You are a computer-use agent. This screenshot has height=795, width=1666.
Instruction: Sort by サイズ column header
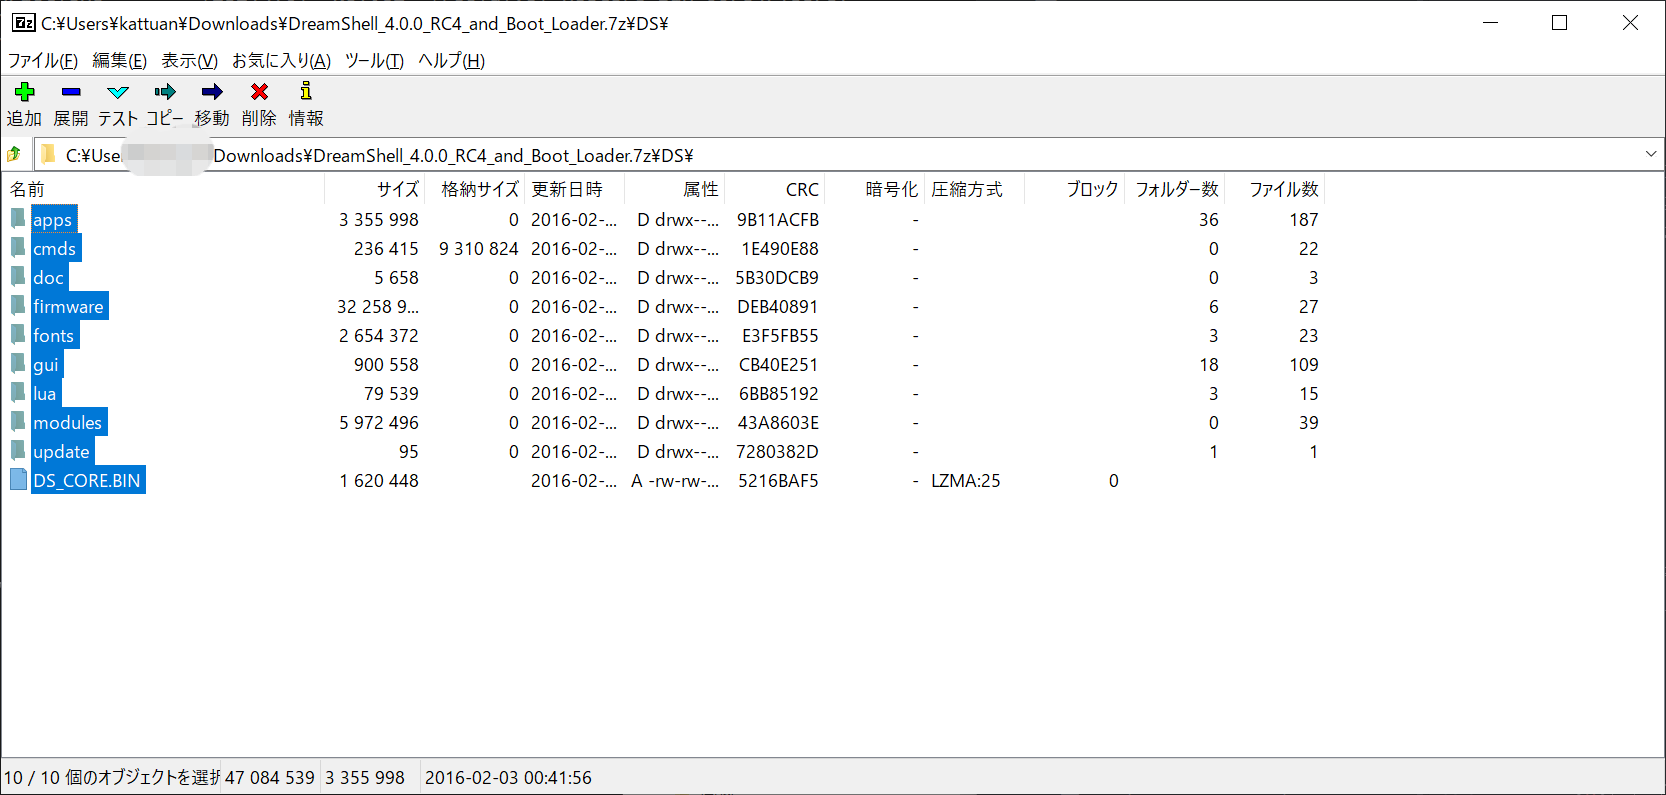click(375, 189)
